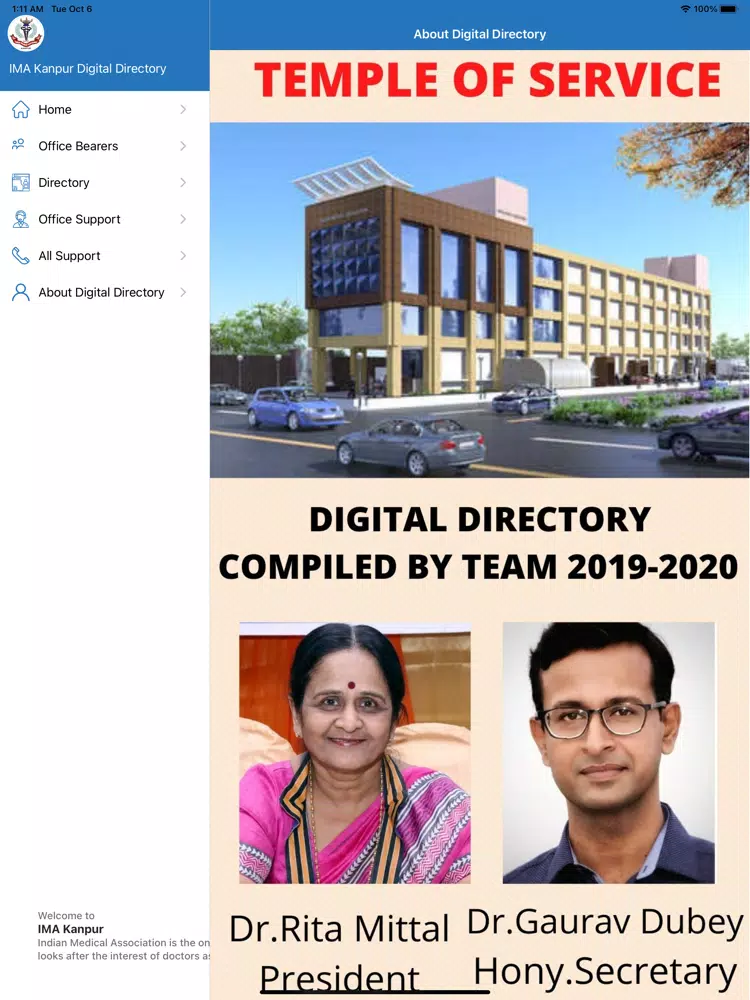Image resolution: width=750 pixels, height=1000 pixels.
Task: Select the All Support menu item
Action: click(x=105, y=256)
